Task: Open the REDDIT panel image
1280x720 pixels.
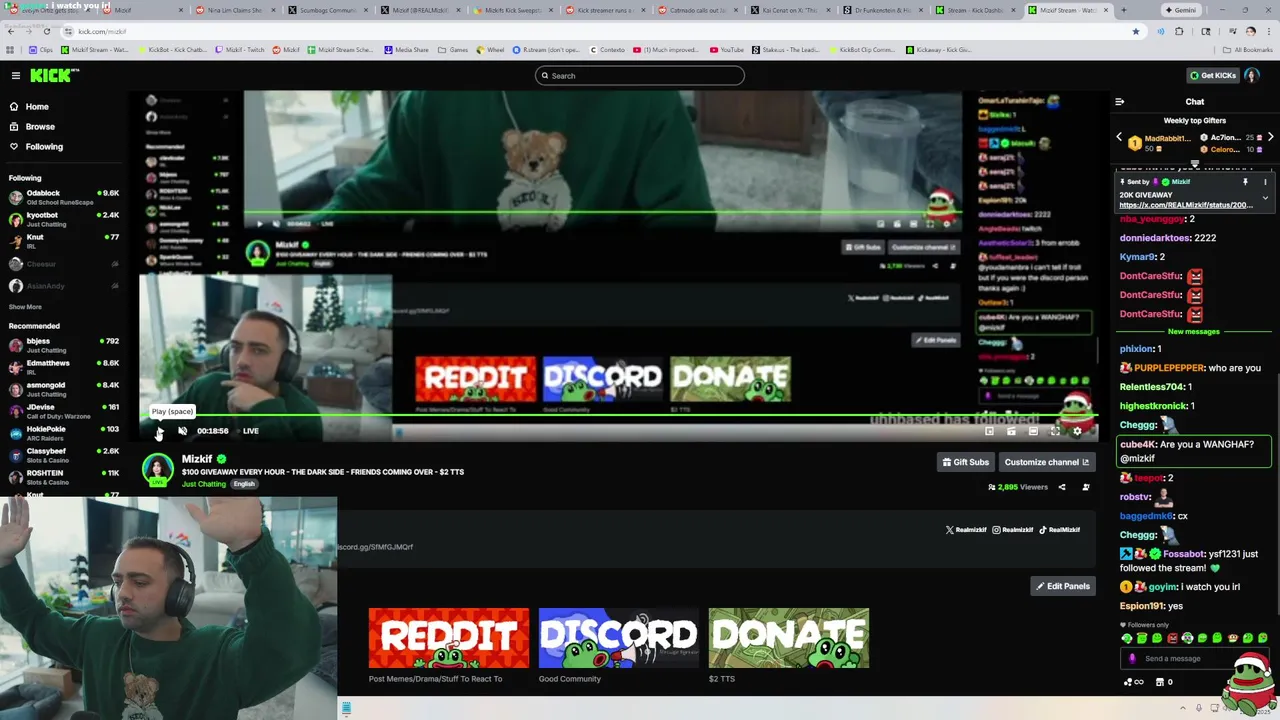Action: [449, 638]
